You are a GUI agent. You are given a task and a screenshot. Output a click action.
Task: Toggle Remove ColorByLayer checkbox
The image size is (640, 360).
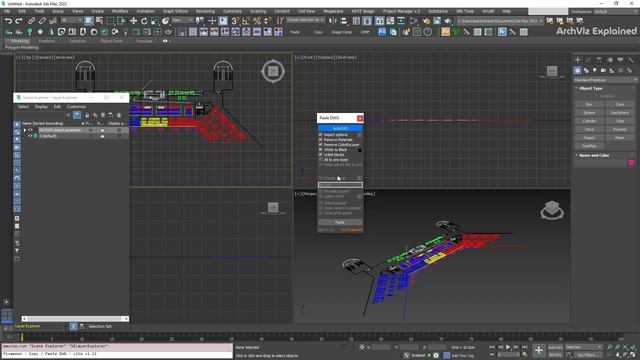point(320,144)
